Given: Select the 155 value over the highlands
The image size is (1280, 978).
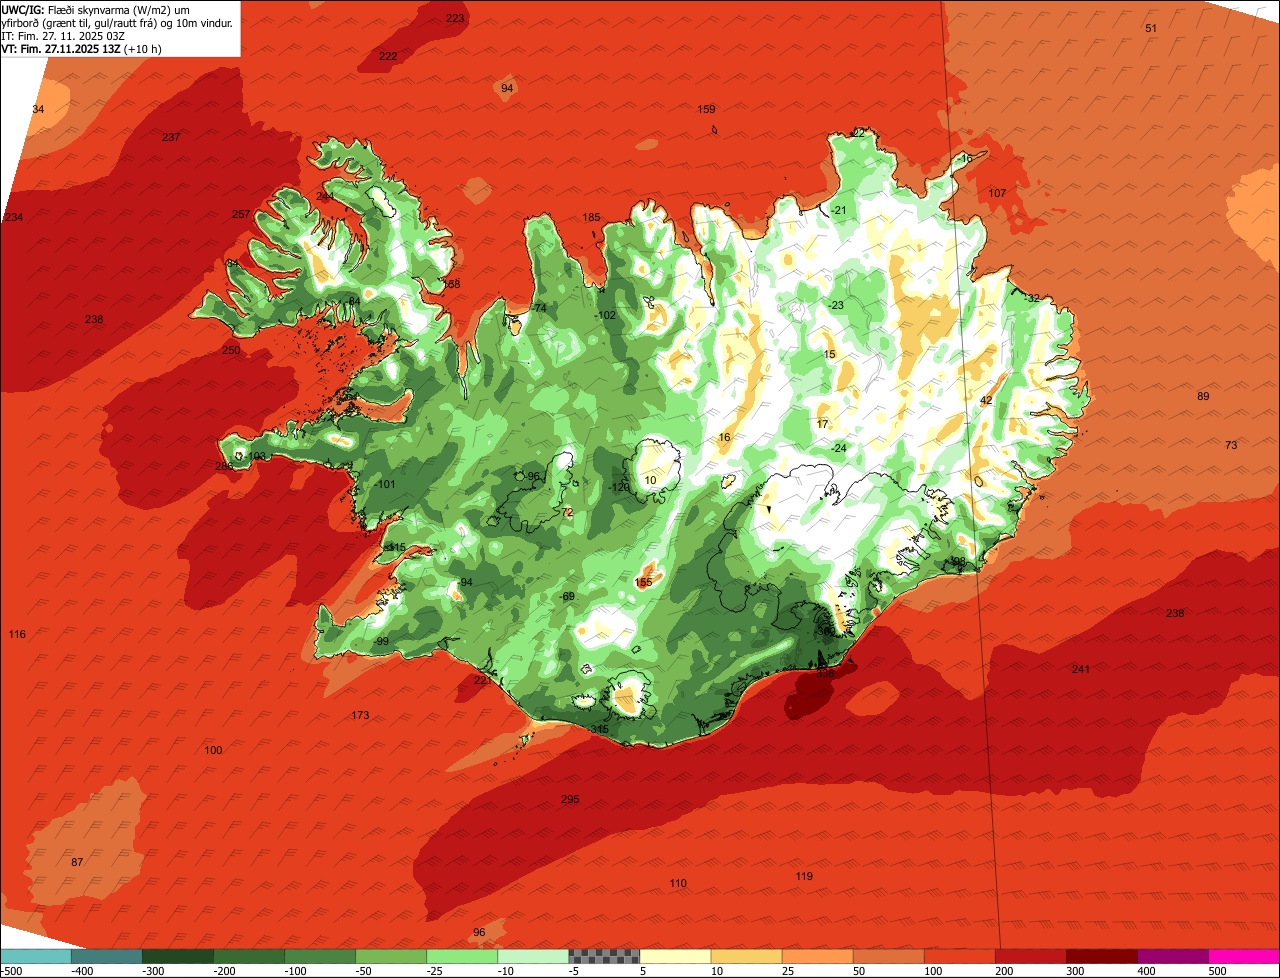Looking at the screenshot, I should coord(644,582).
